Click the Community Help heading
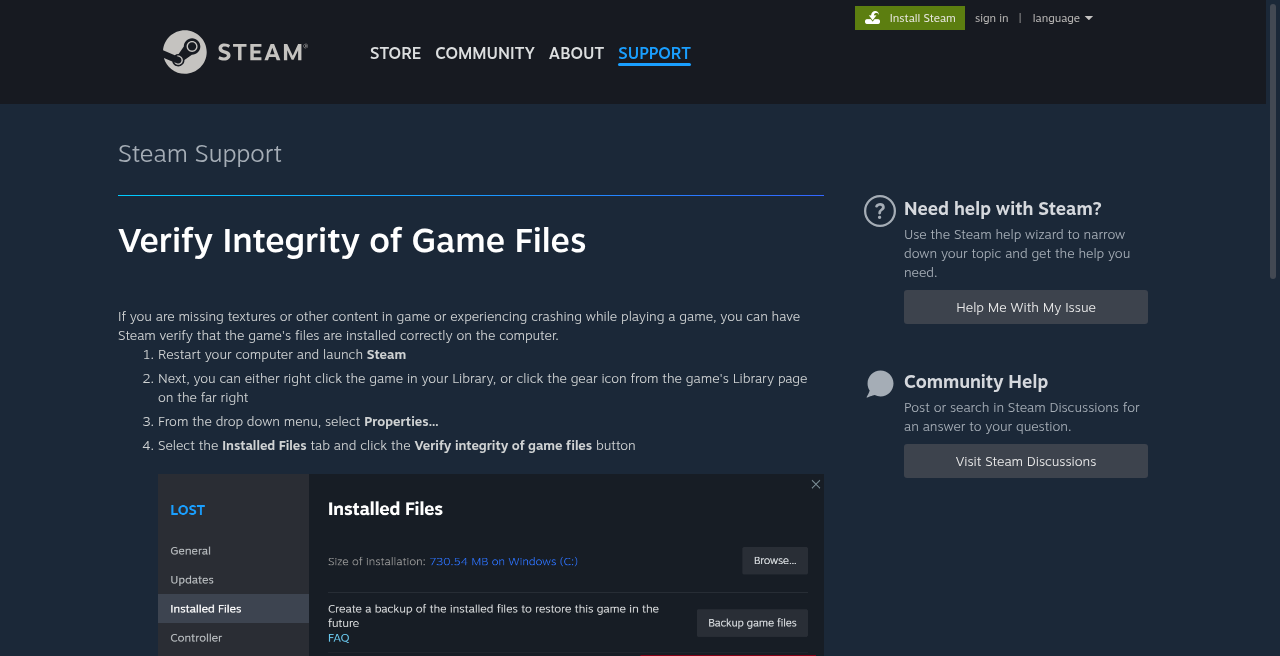Image resolution: width=1280 pixels, height=656 pixels. coord(976,382)
